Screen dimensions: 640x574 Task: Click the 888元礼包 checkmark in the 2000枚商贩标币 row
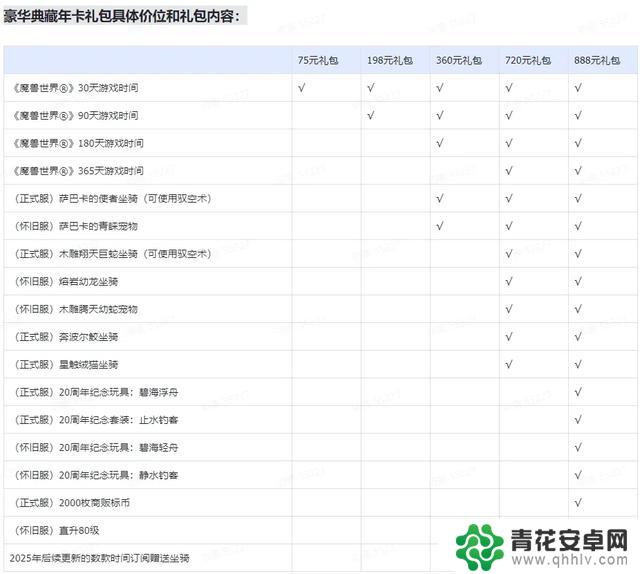click(x=578, y=503)
